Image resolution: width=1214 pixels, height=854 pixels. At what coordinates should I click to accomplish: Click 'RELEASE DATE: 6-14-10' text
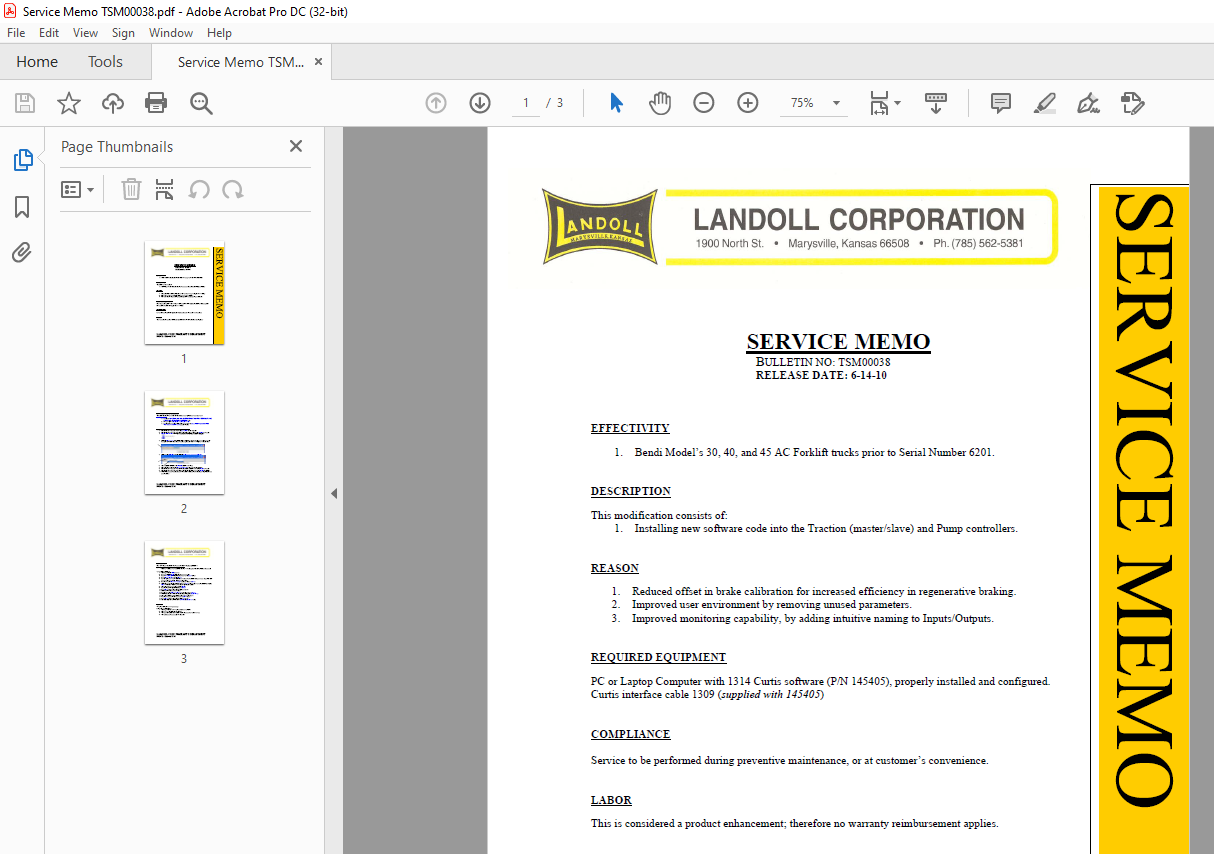821,376
